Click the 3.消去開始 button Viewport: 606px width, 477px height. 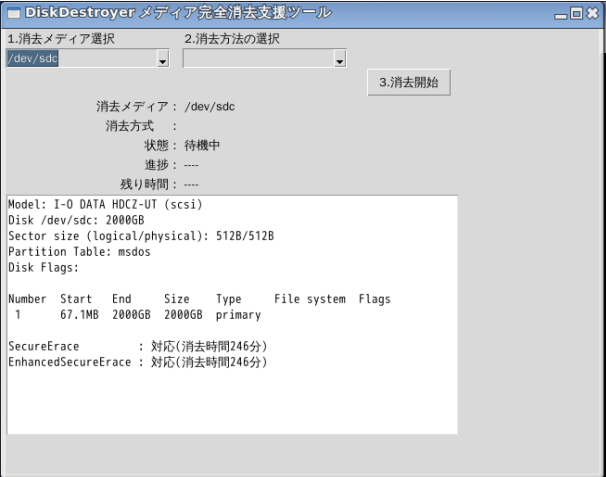tap(409, 82)
